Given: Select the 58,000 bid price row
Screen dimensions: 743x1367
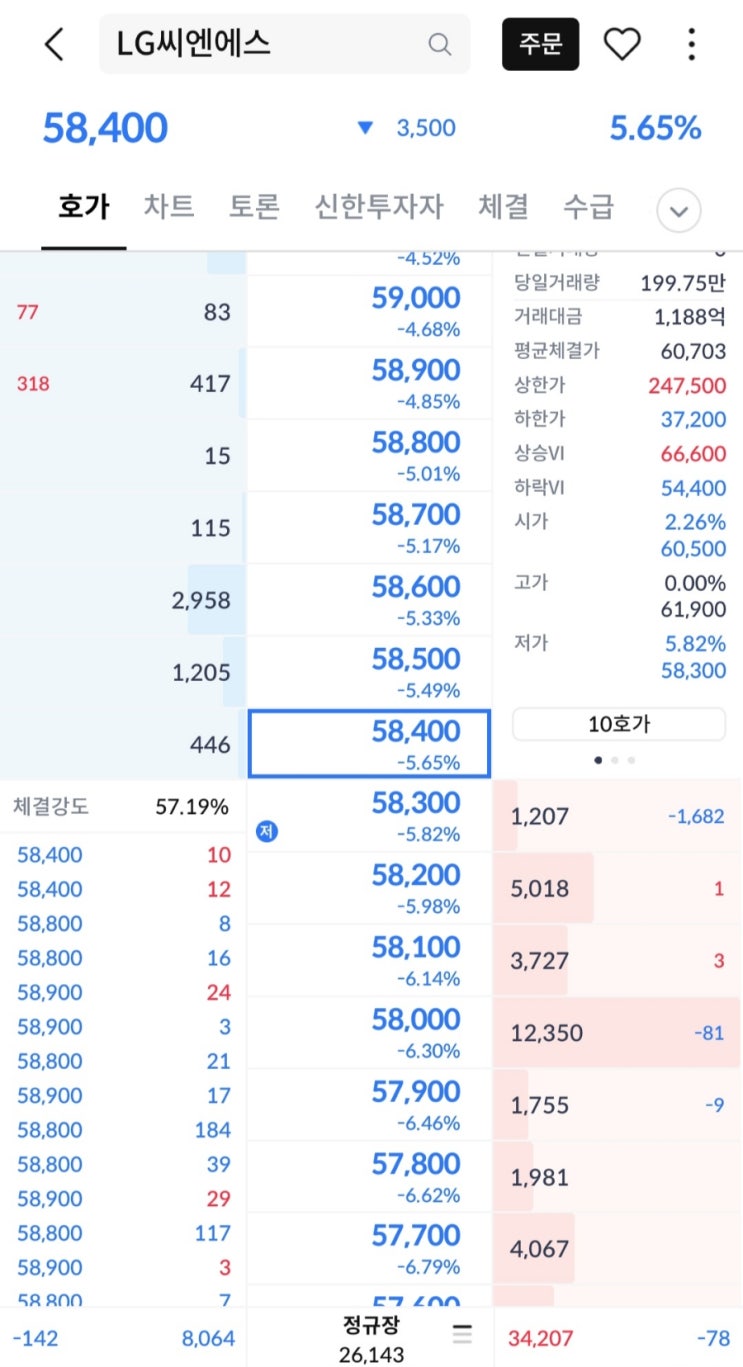Looking at the screenshot, I should click(369, 1032).
